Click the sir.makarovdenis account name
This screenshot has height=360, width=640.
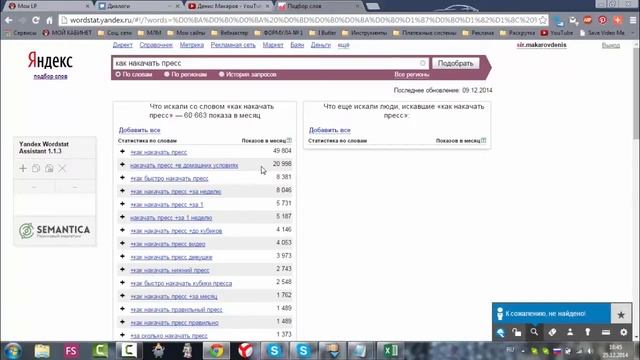pos(541,45)
